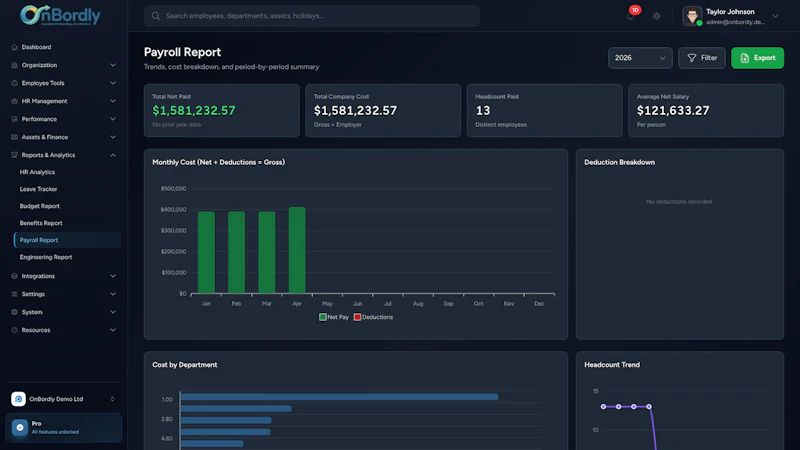Open the Budget Report page
Viewport: 800px width, 450px height.
click(x=40, y=206)
